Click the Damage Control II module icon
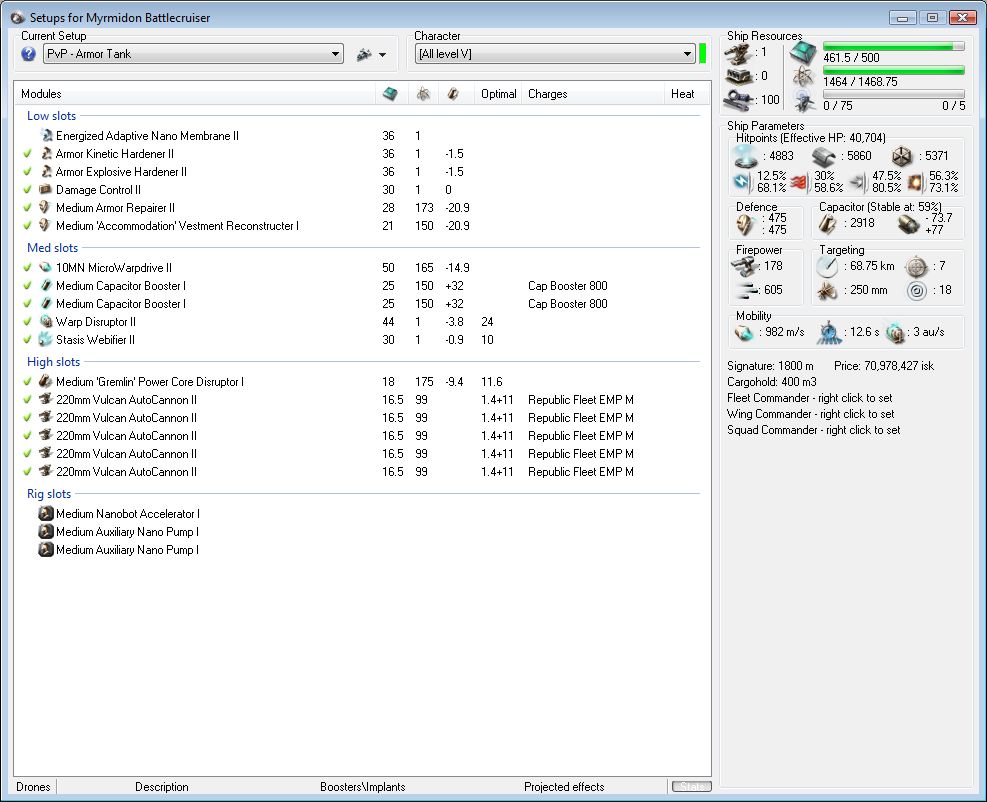The height and width of the screenshot is (802, 987). 46,190
